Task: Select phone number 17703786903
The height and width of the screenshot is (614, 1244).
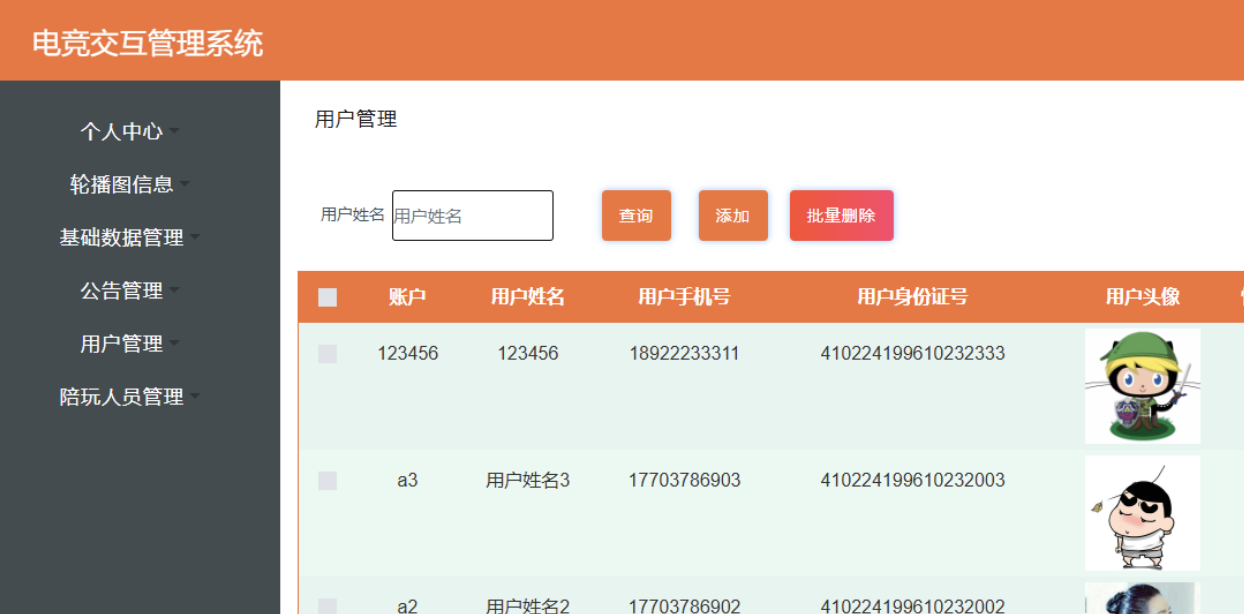Action: 684,480
